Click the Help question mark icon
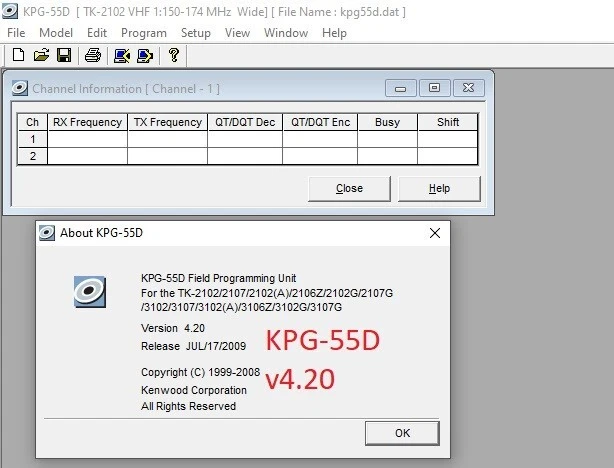The image size is (614, 468). pyautogui.click(x=174, y=55)
